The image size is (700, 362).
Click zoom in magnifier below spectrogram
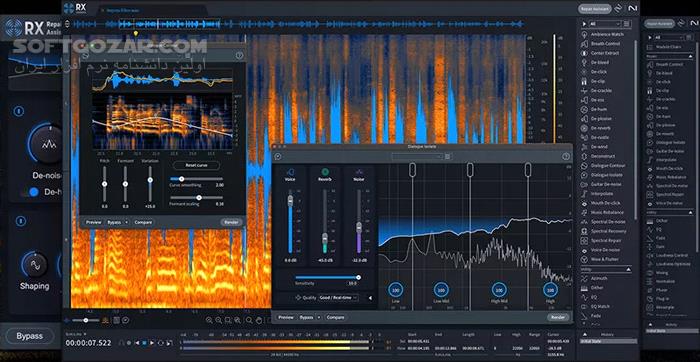(x=209, y=320)
